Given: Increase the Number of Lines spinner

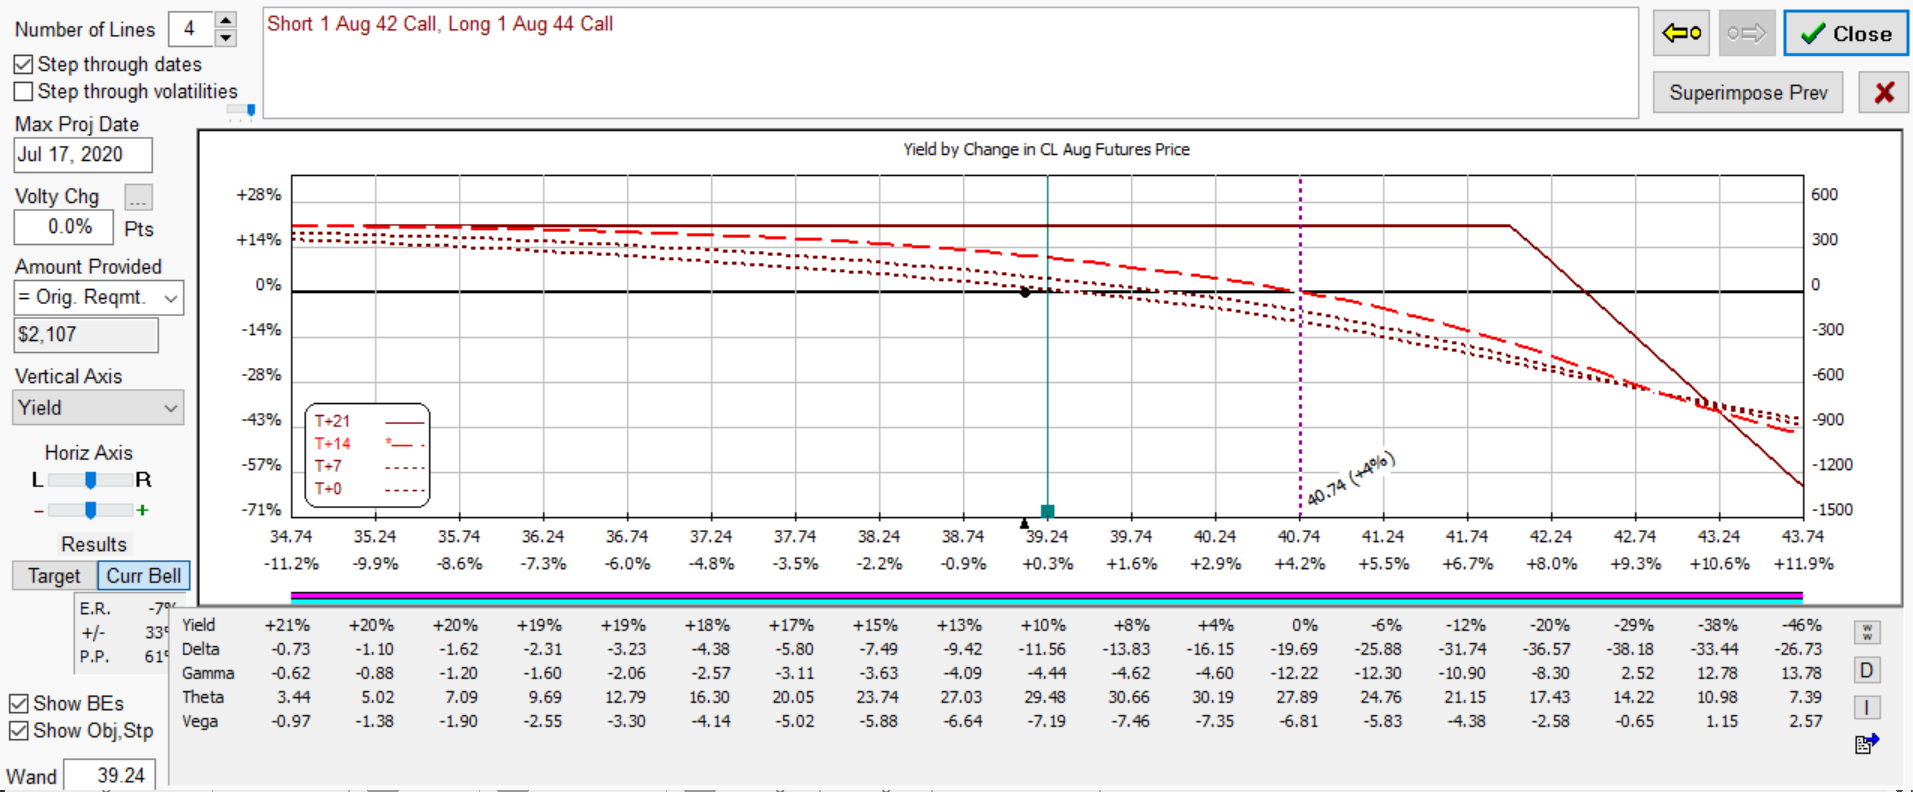Looking at the screenshot, I should click(226, 20).
